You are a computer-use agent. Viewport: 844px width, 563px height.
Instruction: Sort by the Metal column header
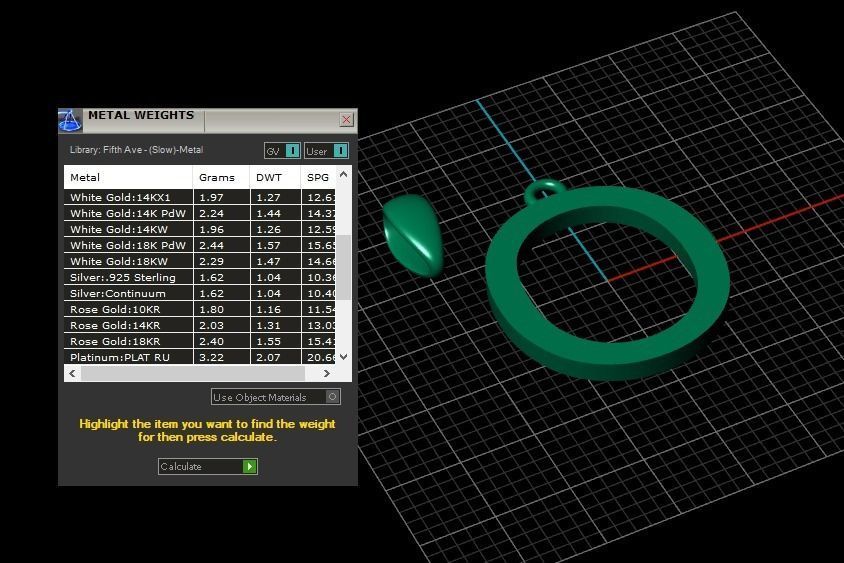[x=128, y=177]
